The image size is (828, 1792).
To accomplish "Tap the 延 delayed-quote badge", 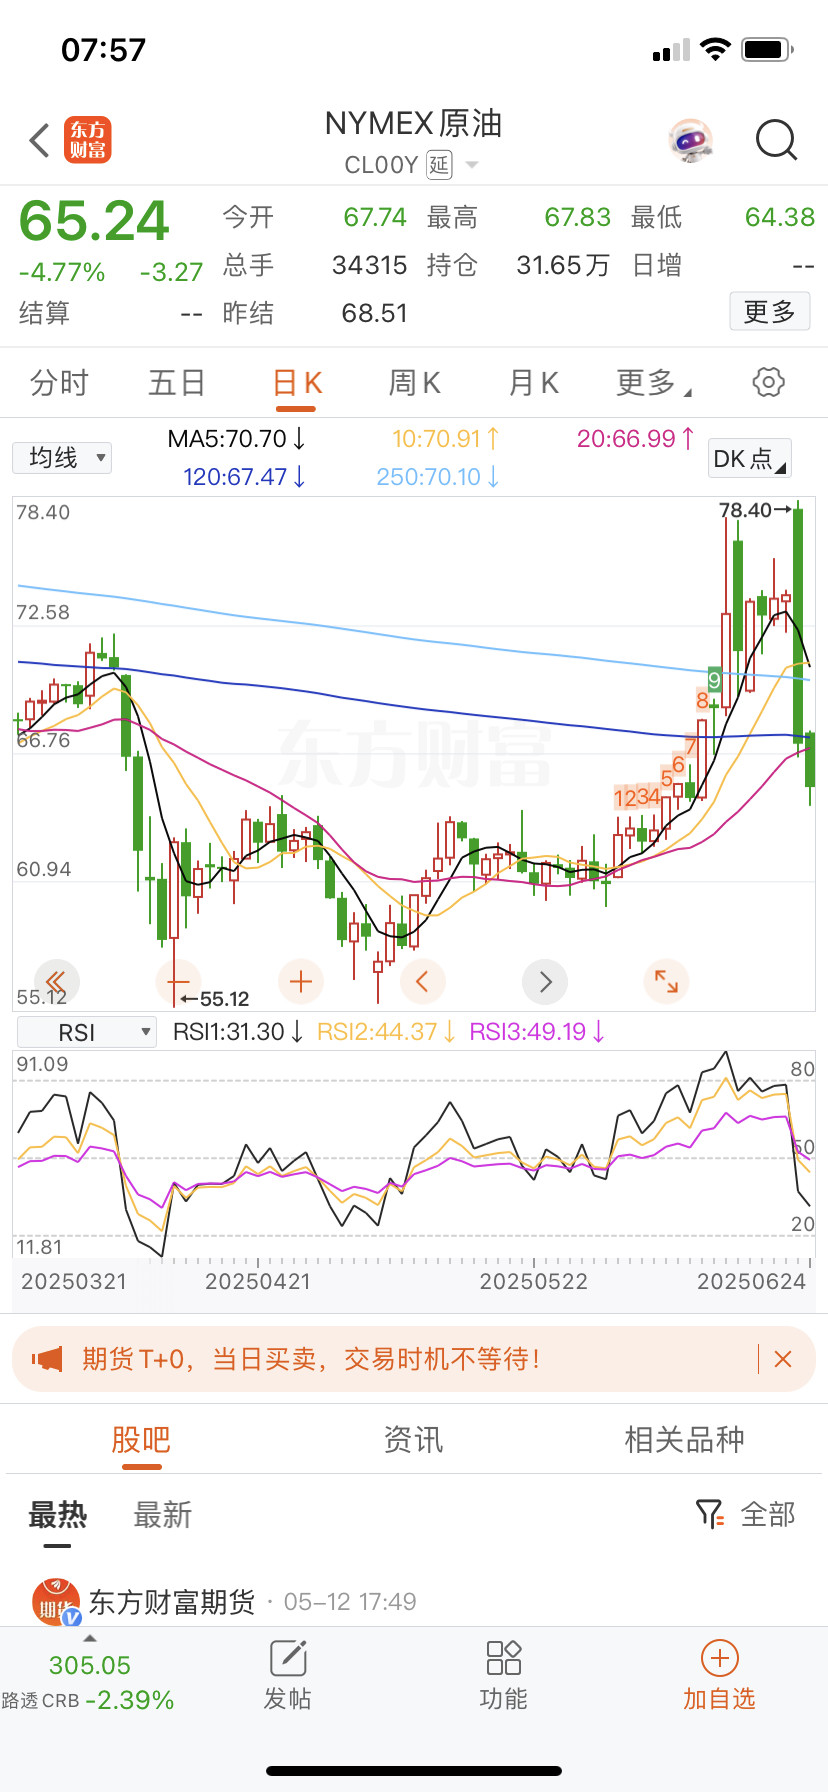I will [x=439, y=165].
